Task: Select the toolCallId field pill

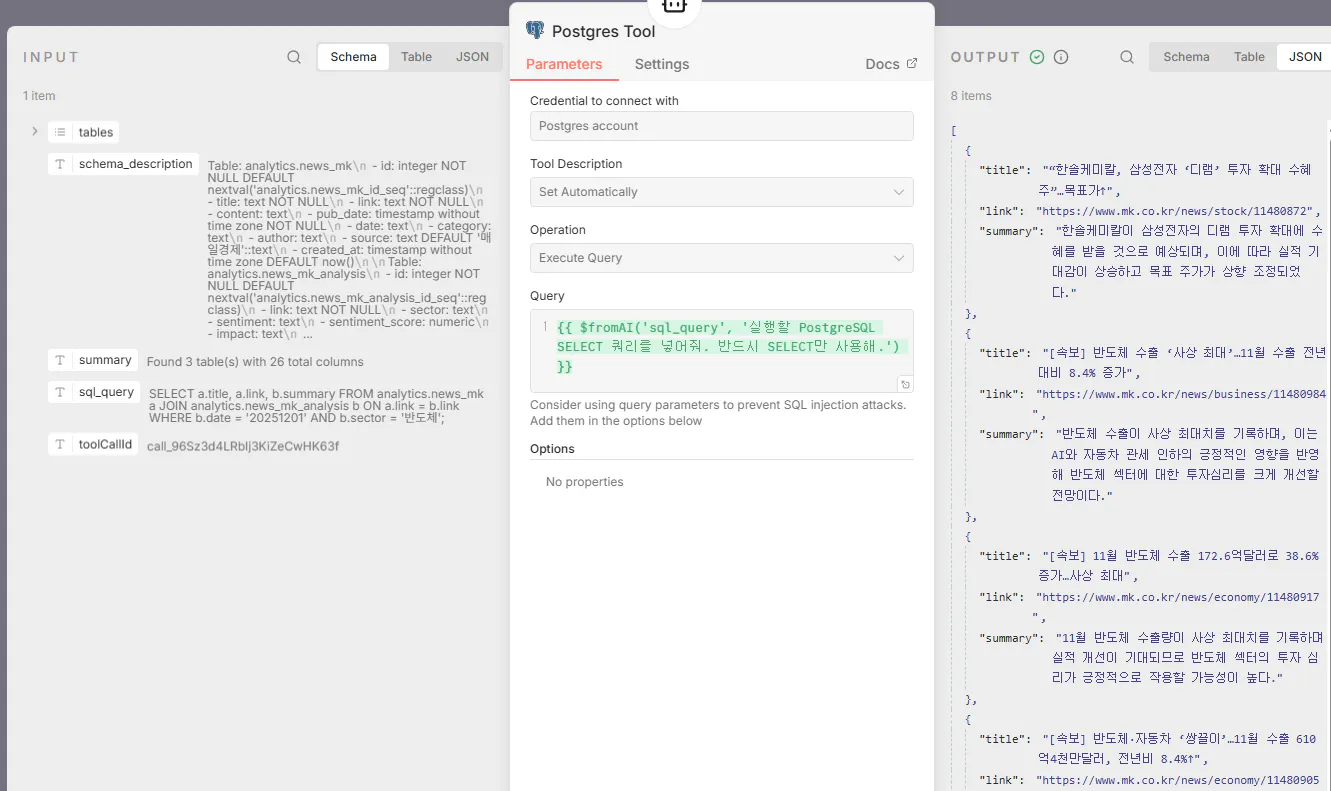Action: (93, 444)
